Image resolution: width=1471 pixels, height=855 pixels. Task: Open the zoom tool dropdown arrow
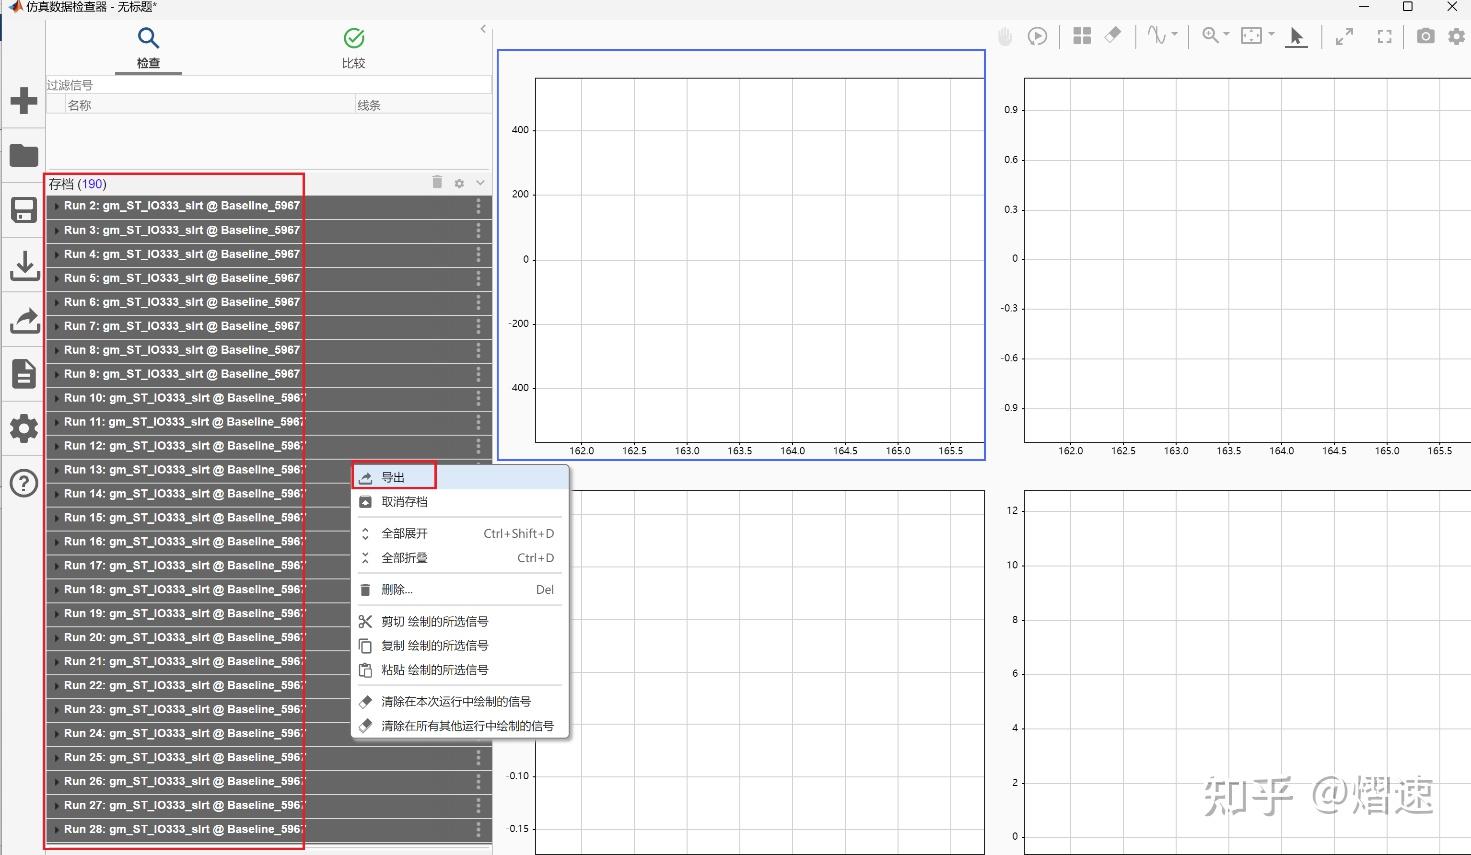point(1227,35)
